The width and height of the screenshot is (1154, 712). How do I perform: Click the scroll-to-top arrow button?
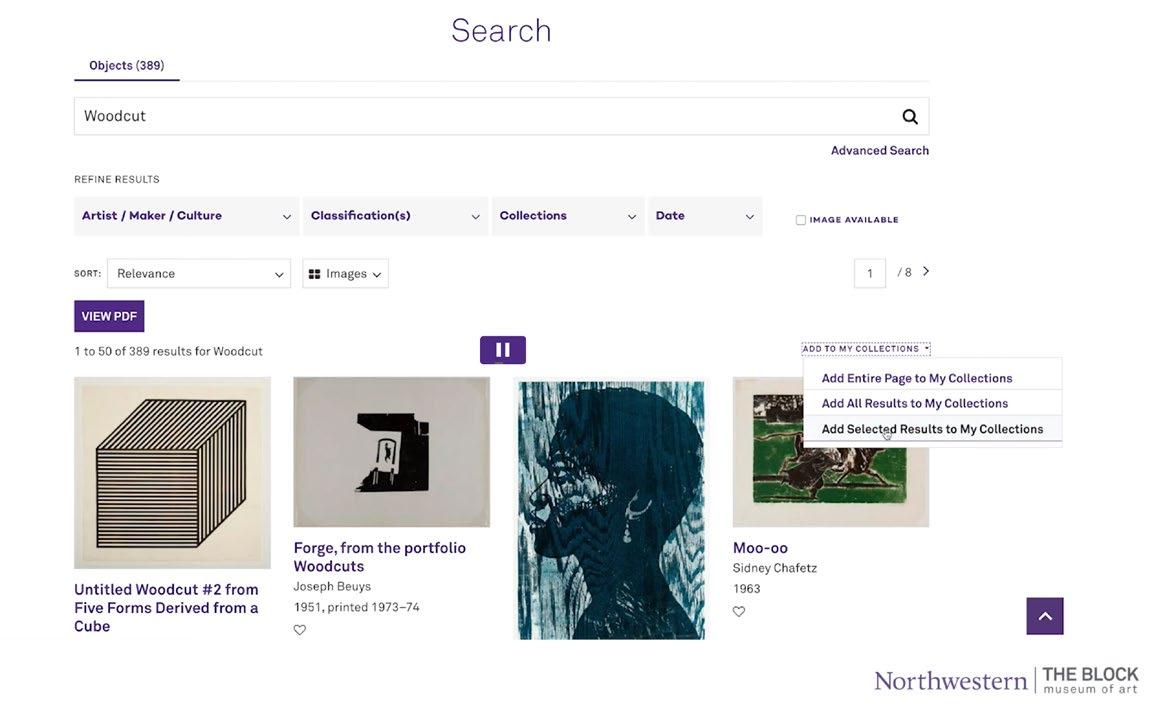pyautogui.click(x=1044, y=616)
